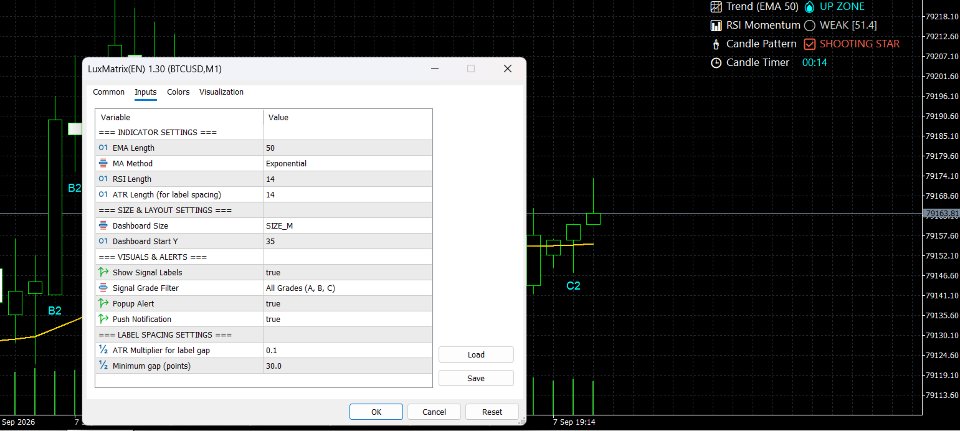Open the Dashboard Size SIZE_M dropdown

click(348, 226)
